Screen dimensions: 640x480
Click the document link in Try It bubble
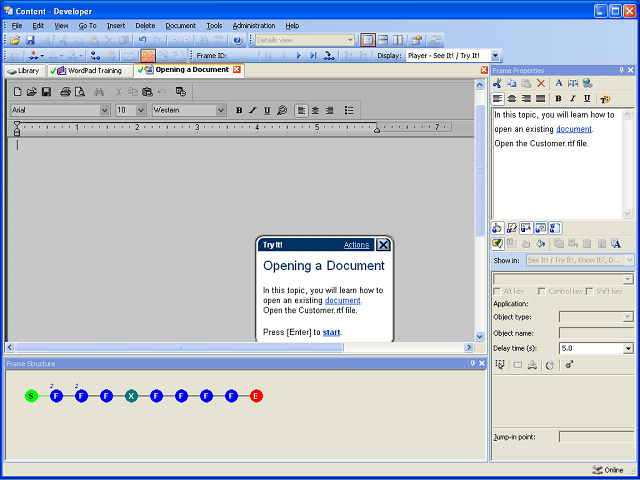(342, 300)
